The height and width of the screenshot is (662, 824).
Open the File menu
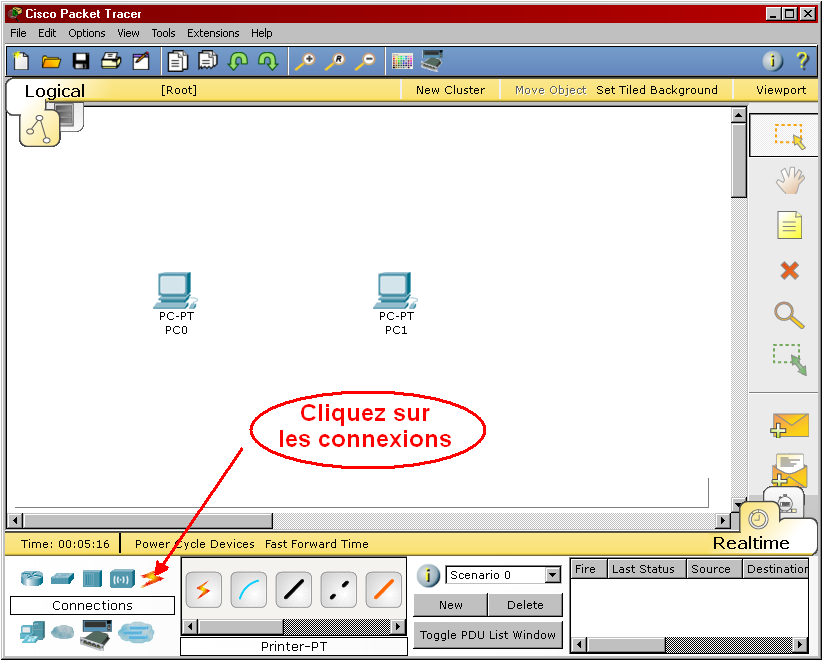[18, 33]
